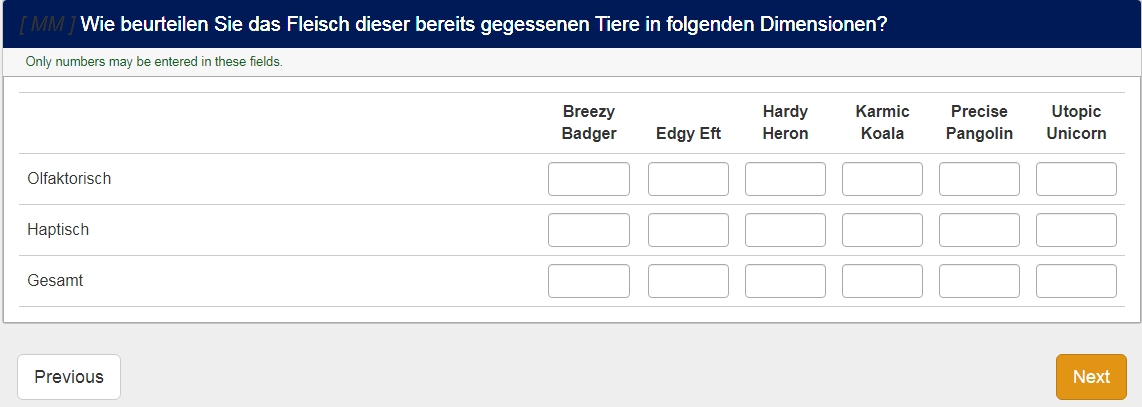
Task: Select Olfaktorisch field for Hardy Heron
Action: coord(785,179)
